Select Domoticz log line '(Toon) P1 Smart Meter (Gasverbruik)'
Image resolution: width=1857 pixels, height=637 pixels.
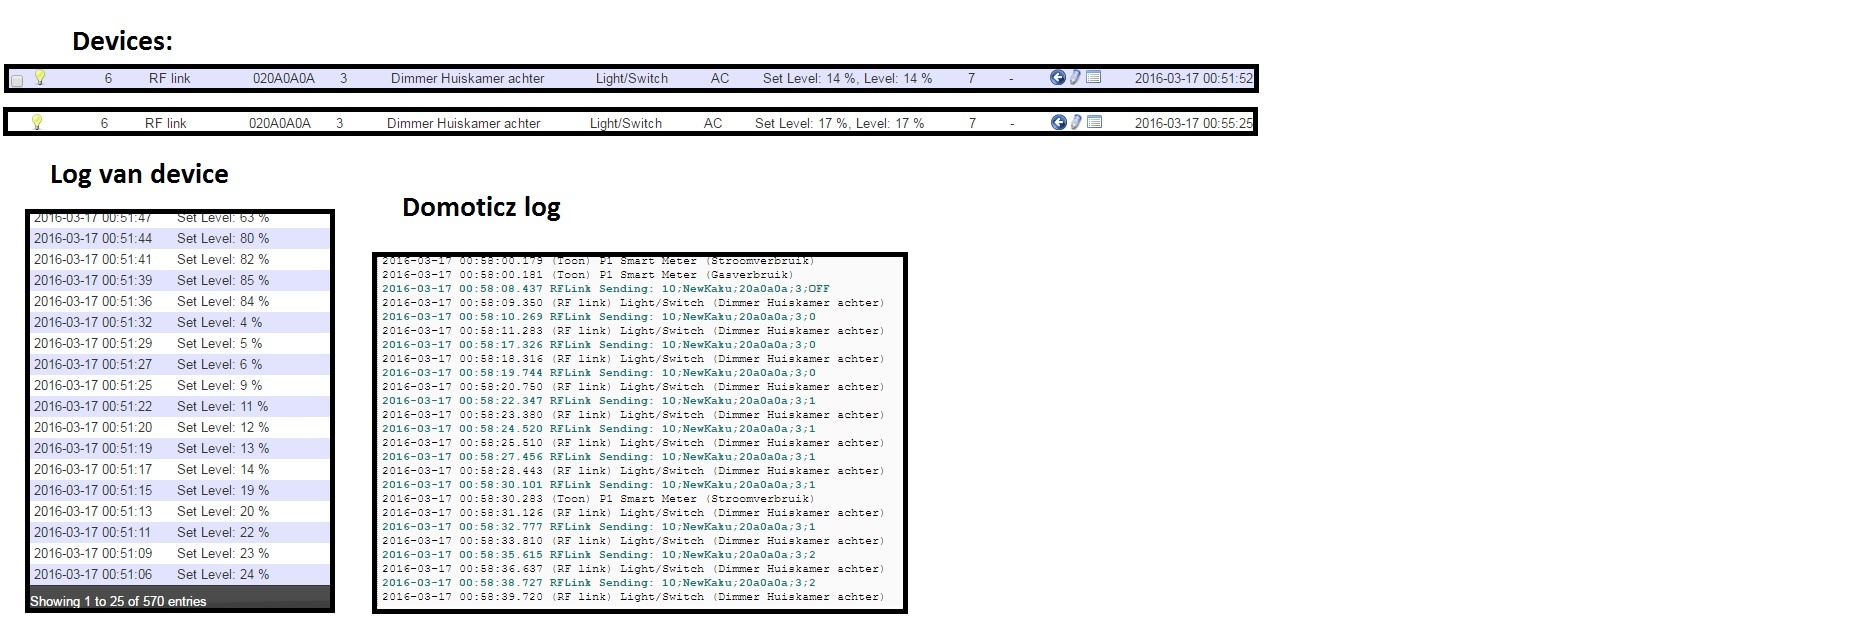pos(587,275)
